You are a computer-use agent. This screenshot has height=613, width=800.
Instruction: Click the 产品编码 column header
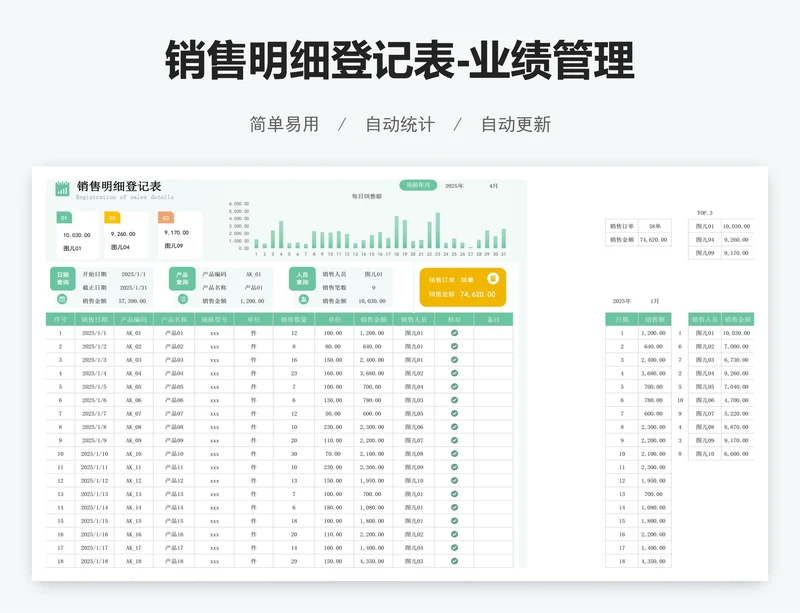[x=134, y=320]
